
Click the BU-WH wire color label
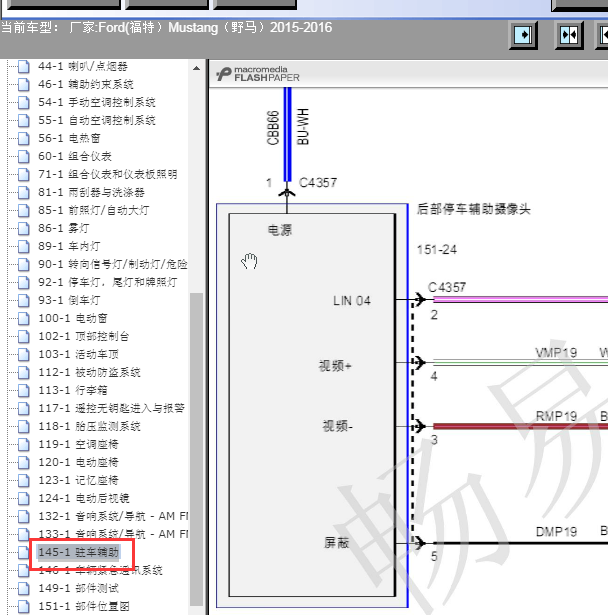pyautogui.click(x=303, y=127)
